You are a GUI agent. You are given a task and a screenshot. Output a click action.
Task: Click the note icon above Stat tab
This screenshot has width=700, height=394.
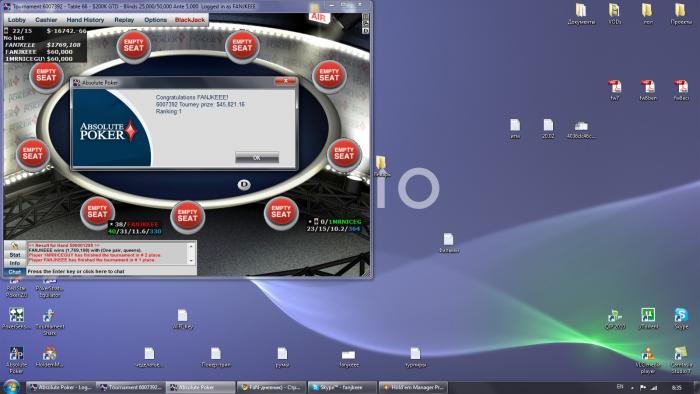(15, 245)
